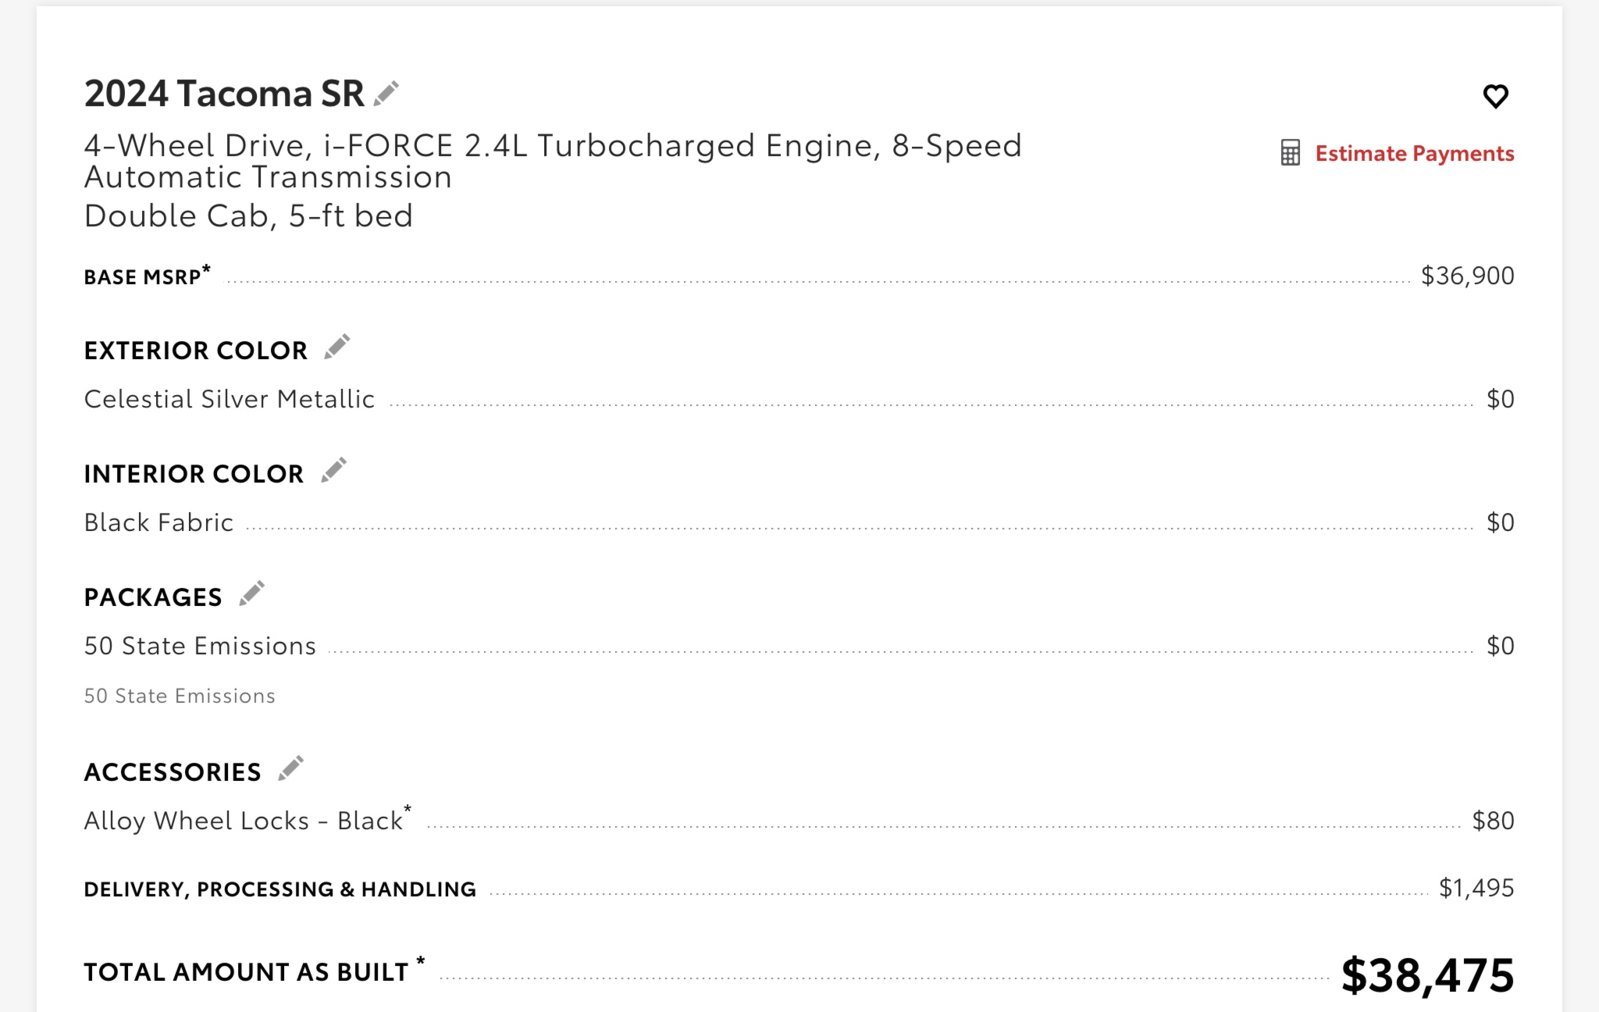Edit the Packages section
The width and height of the screenshot is (1599, 1012).
click(x=252, y=593)
